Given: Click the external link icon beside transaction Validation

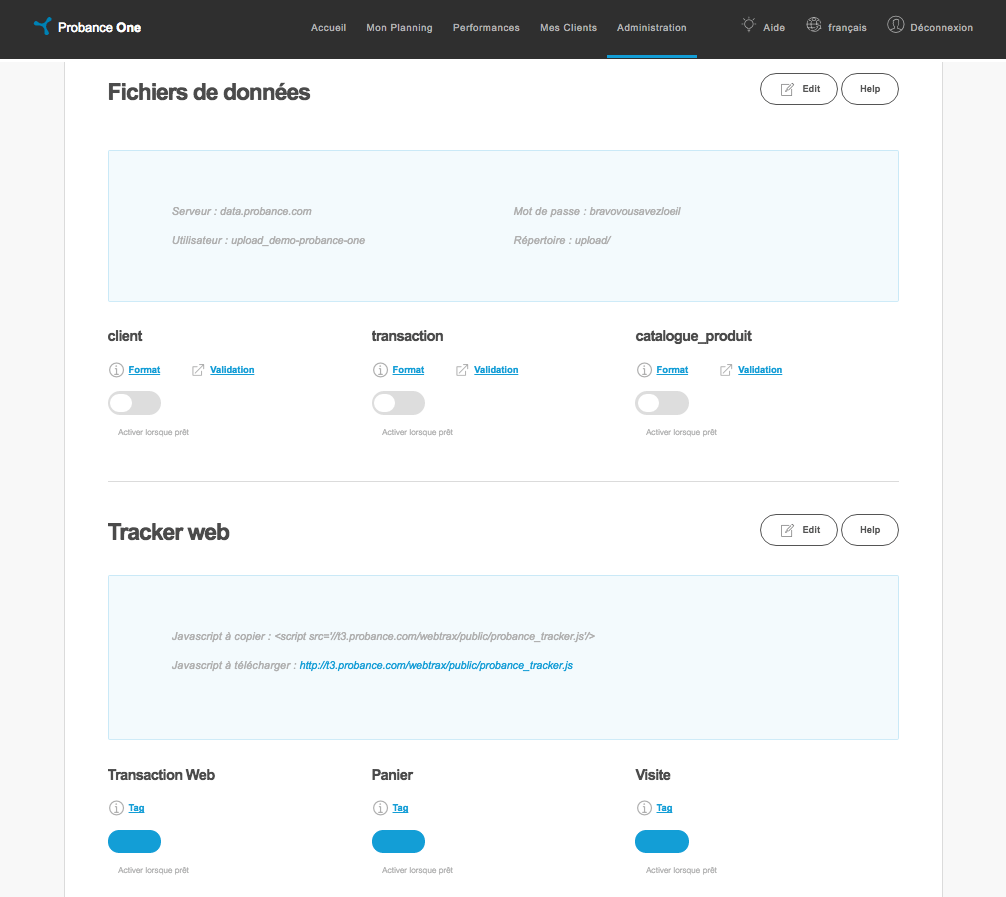Looking at the screenshot, I should (x=461, y=369).
